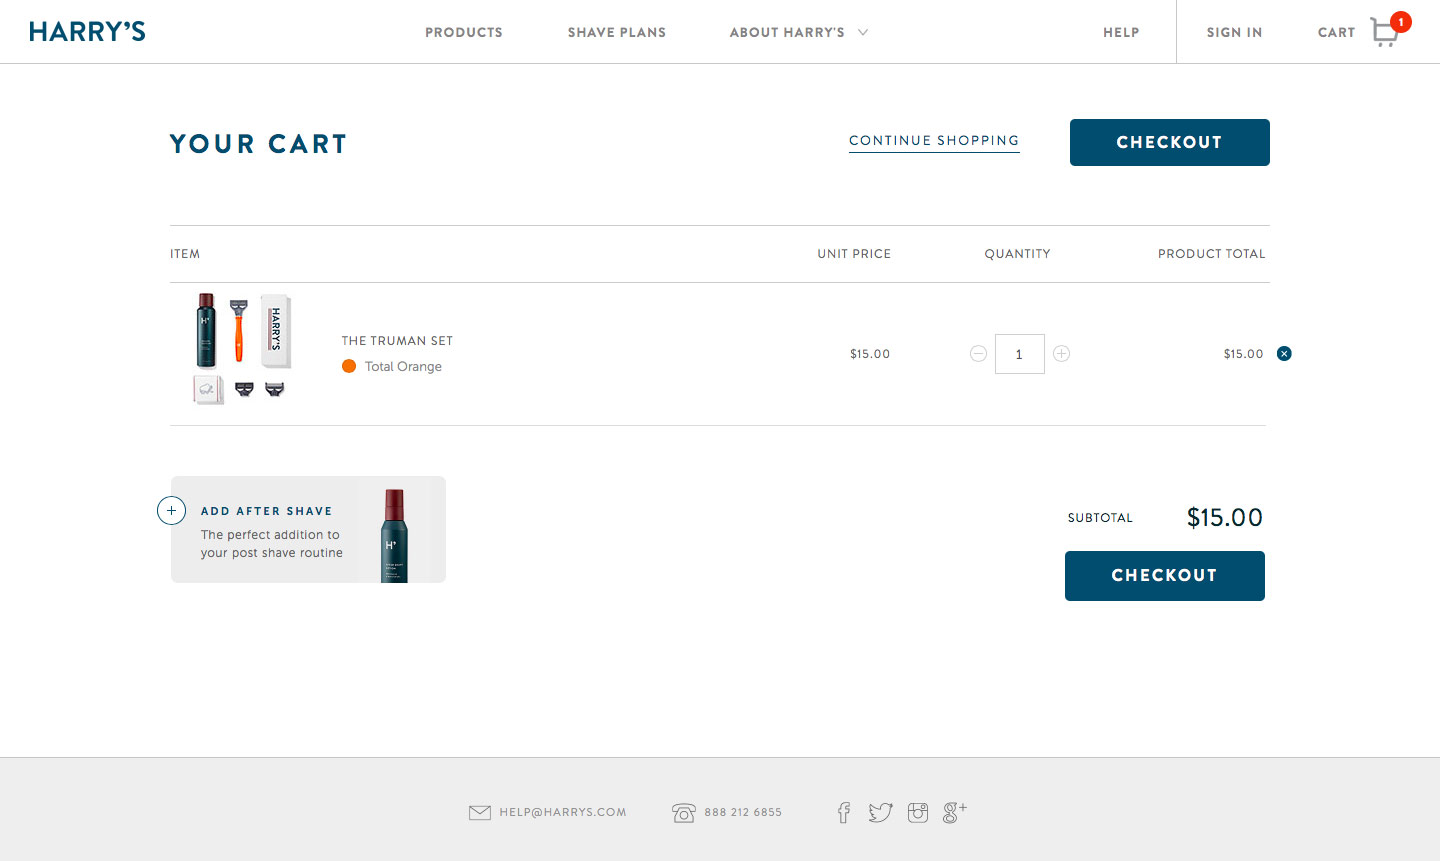Open Harry's Facebook page icon
The width and height of the screenshot is (1440, 861).
point(844,812)
